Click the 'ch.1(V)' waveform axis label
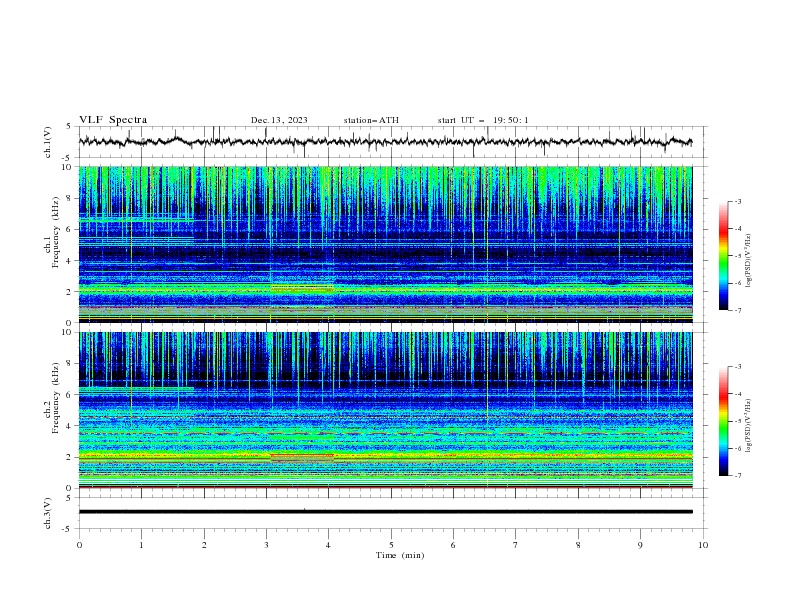Screen dimensions: 792x612 48,142
